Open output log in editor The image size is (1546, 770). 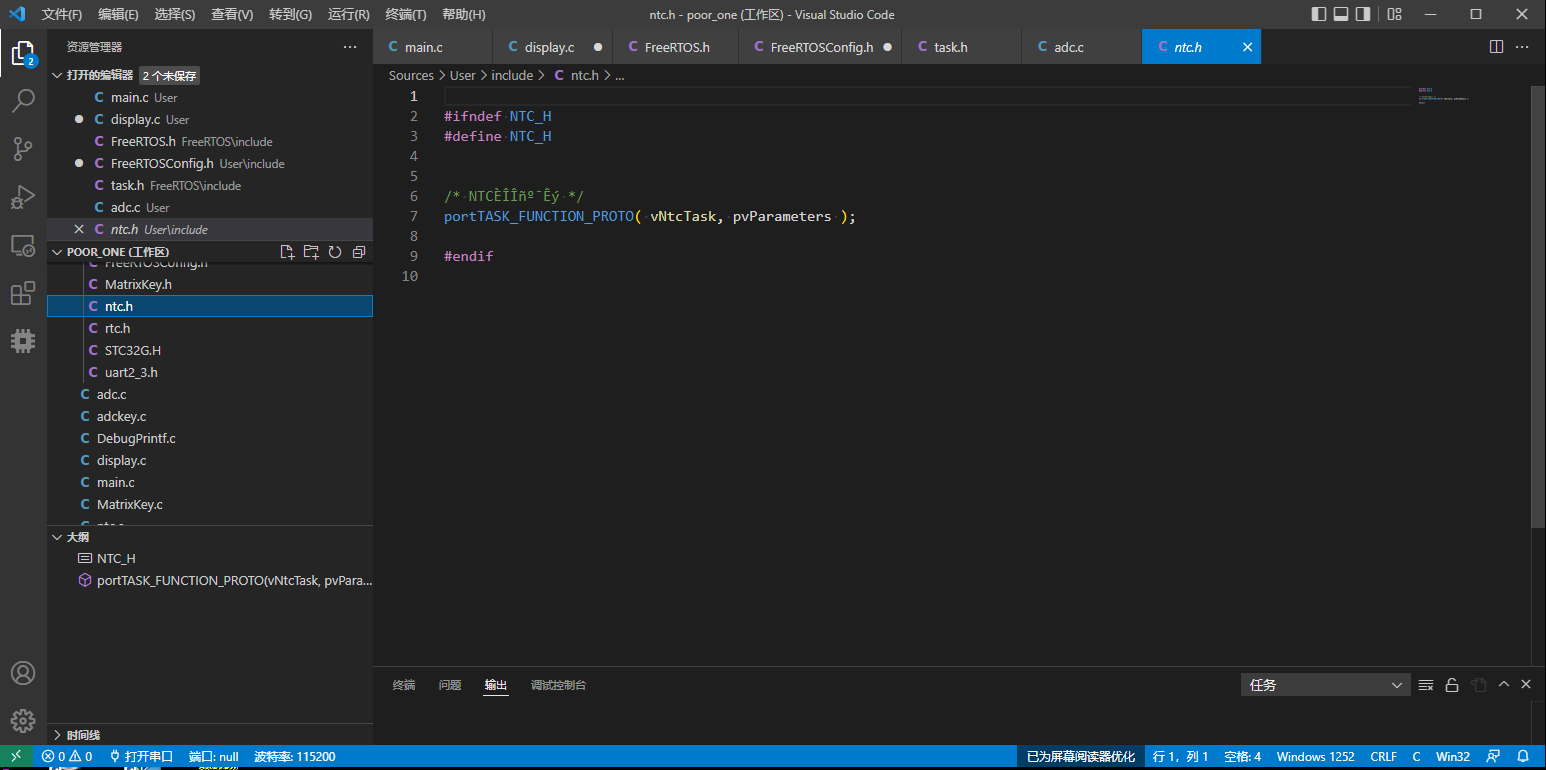tap(1477, 685)
